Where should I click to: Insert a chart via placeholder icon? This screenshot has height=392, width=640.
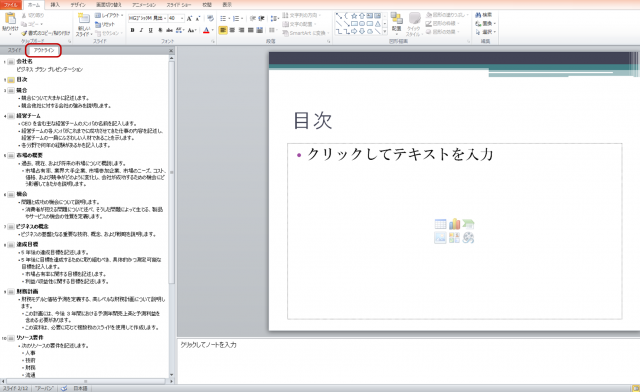point(454,224)
